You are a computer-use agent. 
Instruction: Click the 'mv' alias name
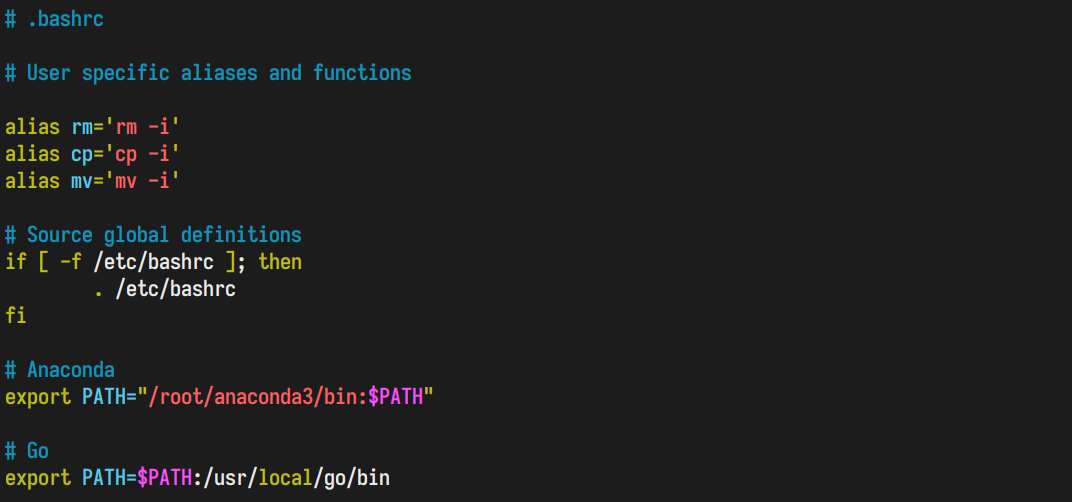tap(82, 181)
